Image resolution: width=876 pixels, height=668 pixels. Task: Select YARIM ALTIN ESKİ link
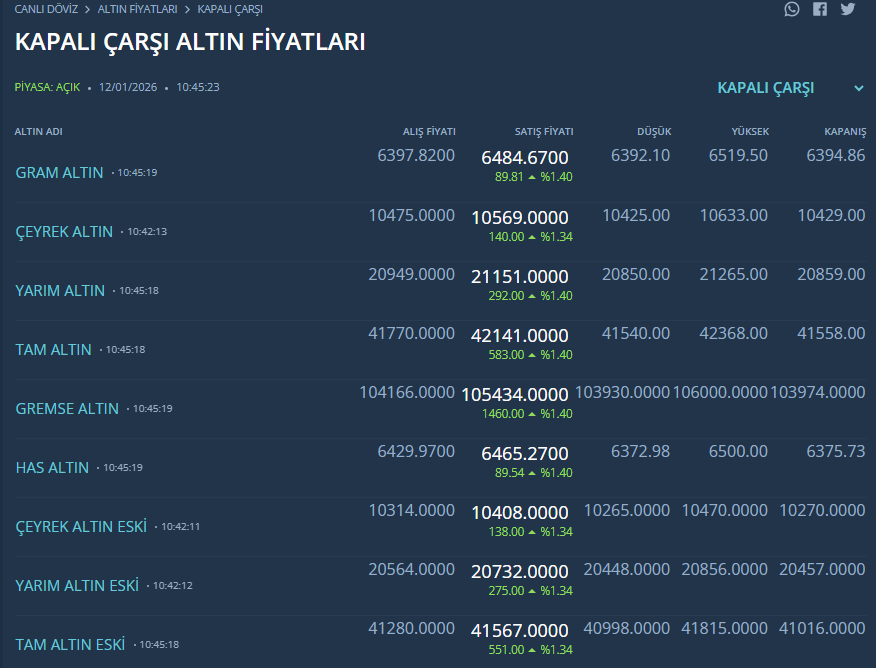pyautogui.click(x=77, y=585)
